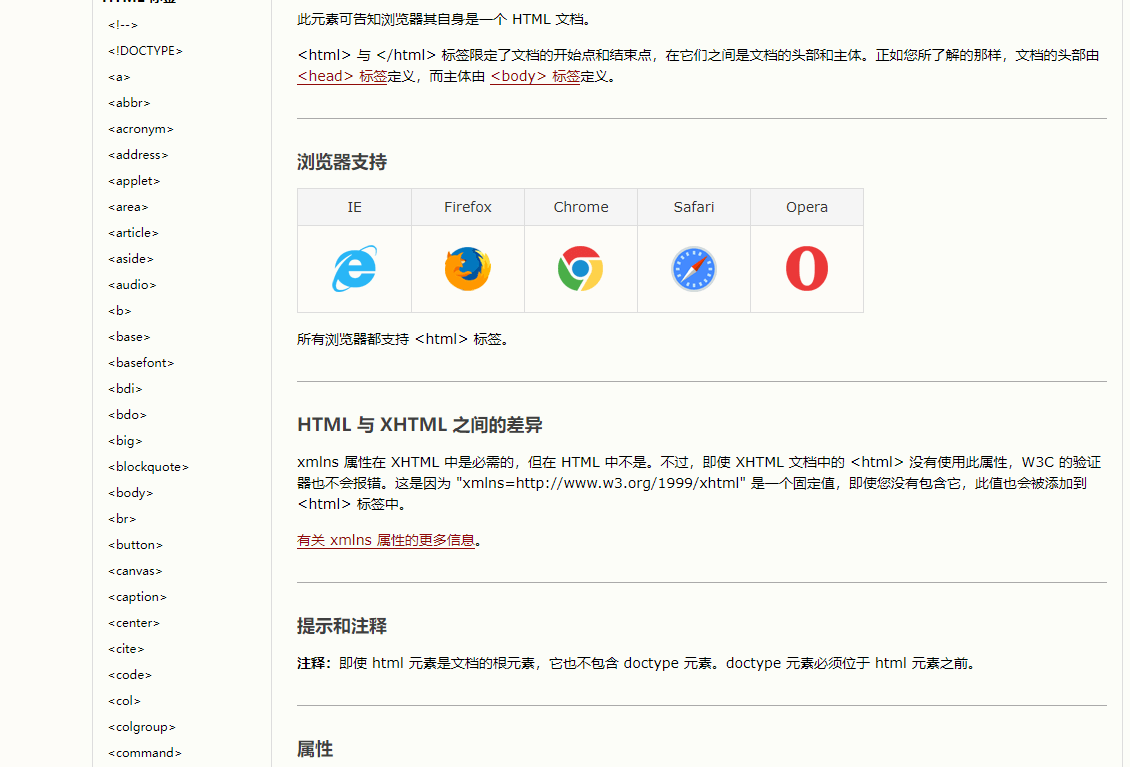Select the <audio> tag reference
This screenshot has width=1130, height=767.
point(132,284)
